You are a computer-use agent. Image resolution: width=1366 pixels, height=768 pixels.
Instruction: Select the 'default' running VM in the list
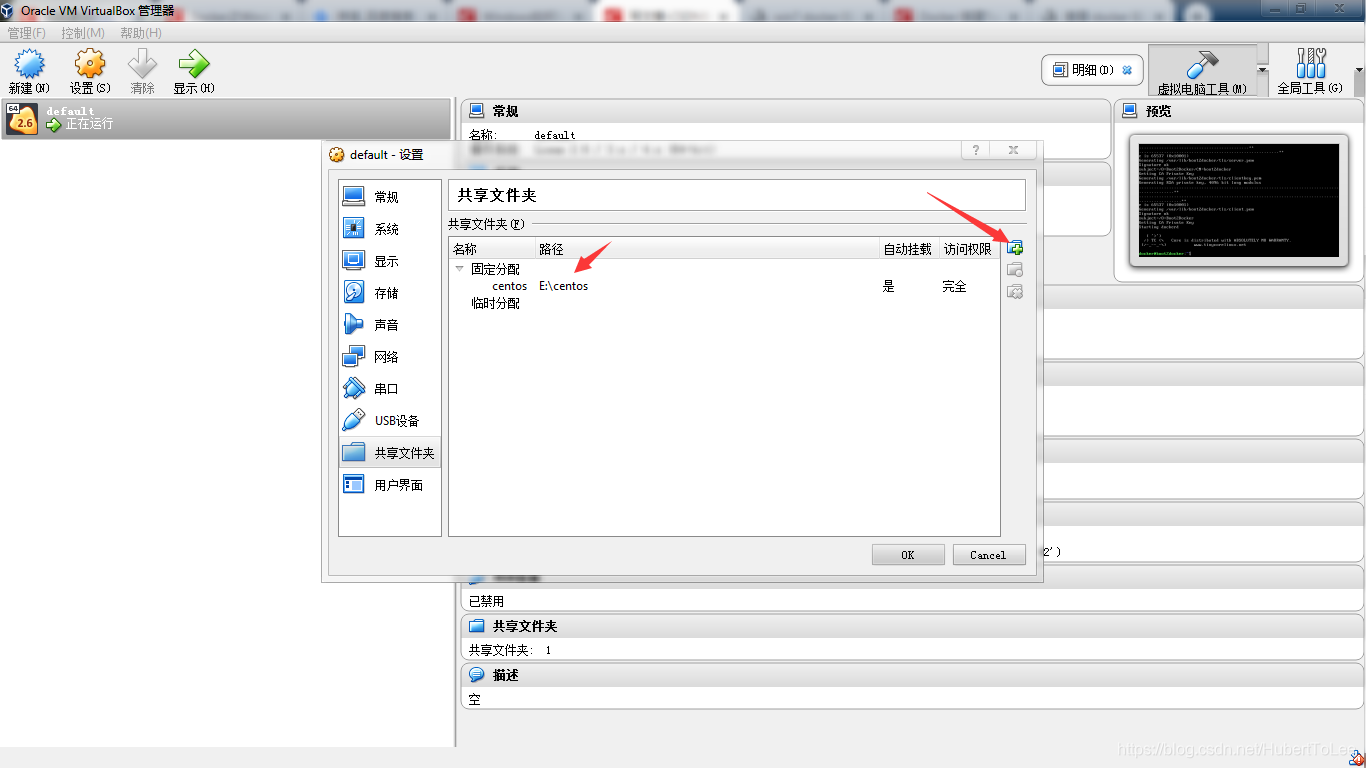(x=226, y=118)
